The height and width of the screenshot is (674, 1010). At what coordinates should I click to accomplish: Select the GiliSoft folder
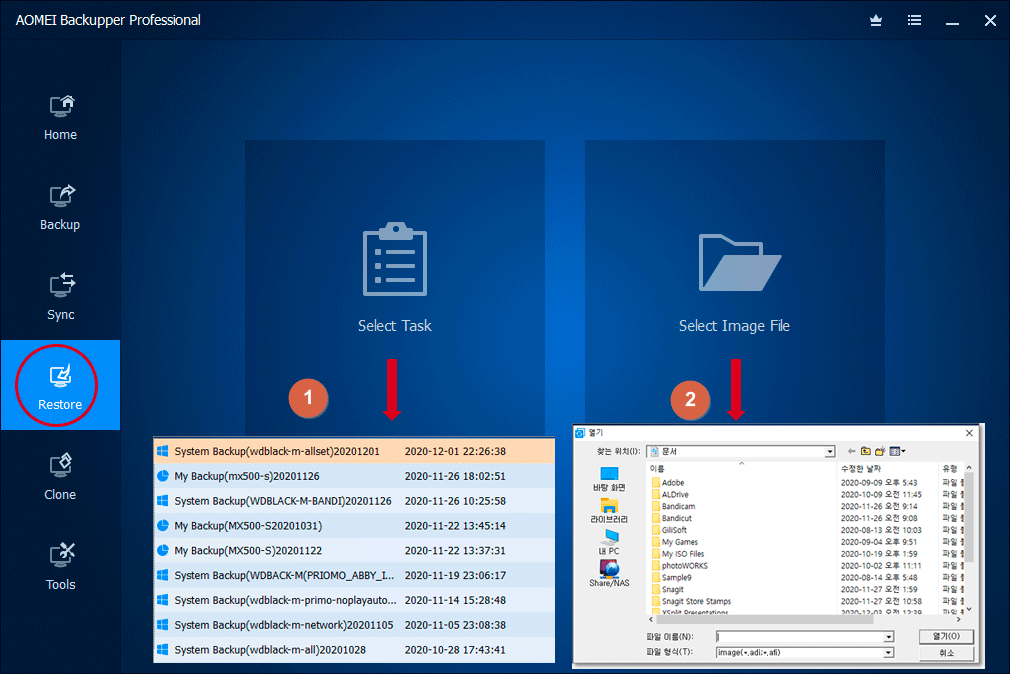click(x=669, y=530)
